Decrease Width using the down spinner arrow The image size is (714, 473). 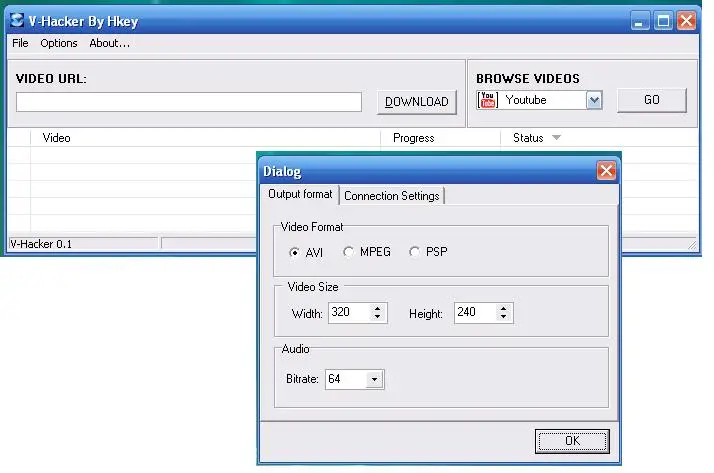click(377, 317)
